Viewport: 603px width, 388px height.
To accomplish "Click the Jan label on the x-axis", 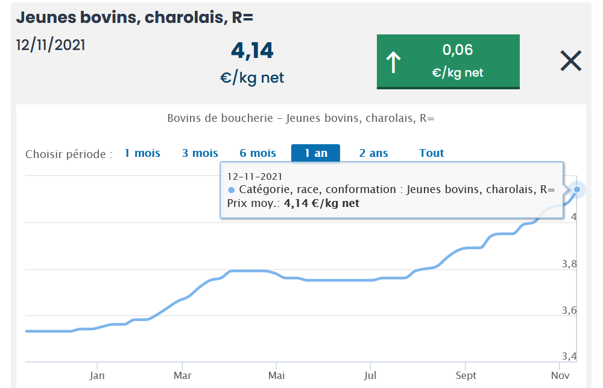I will pyautogui.click(x=97, y=375).
